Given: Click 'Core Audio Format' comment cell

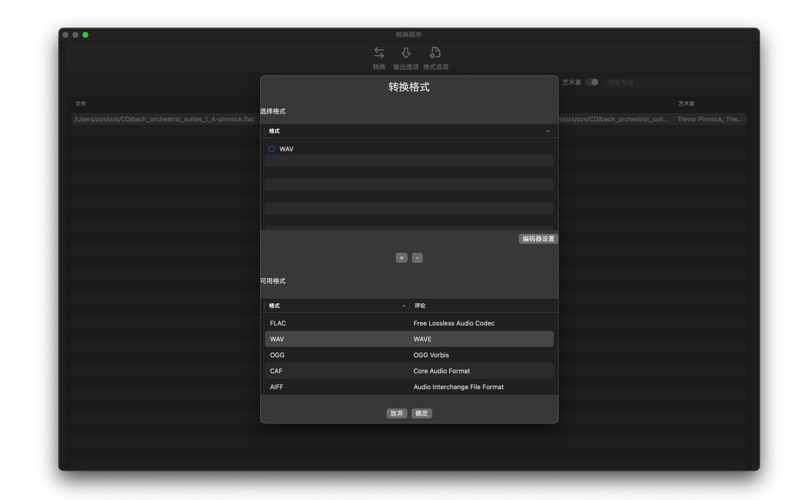Looking at the screenshot, I should (x=441, y=371).
